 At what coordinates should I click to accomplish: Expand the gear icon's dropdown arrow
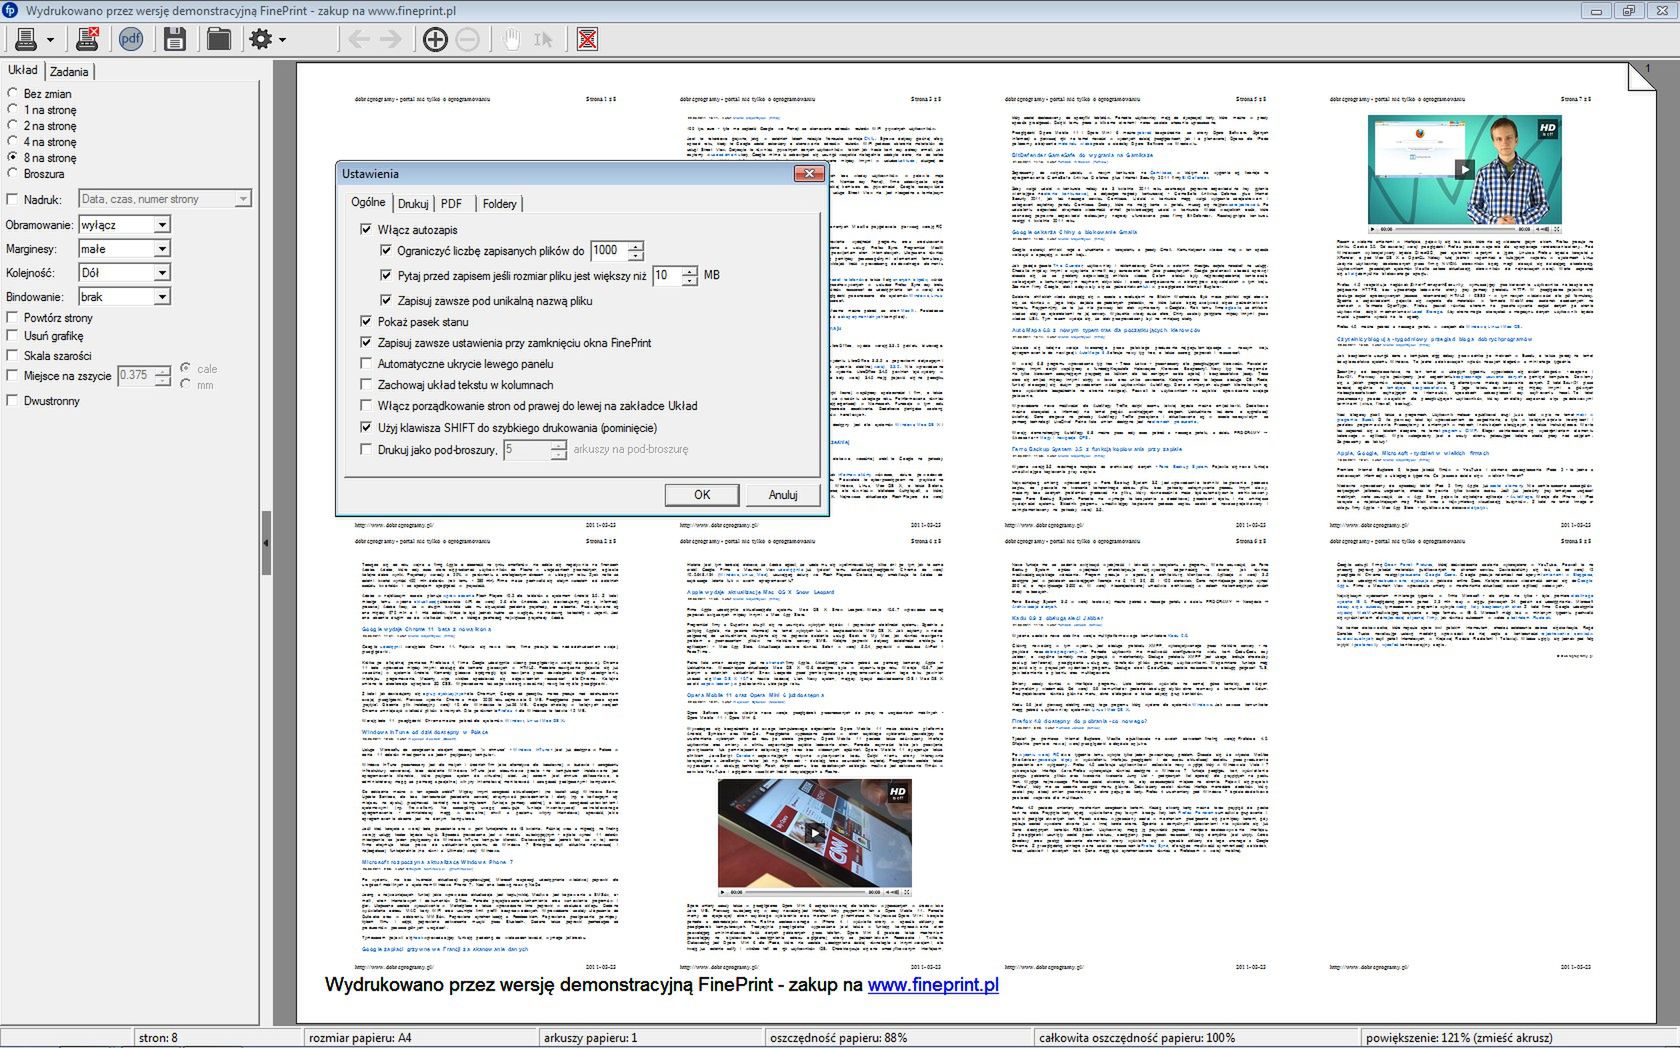(x=283, y=40)
